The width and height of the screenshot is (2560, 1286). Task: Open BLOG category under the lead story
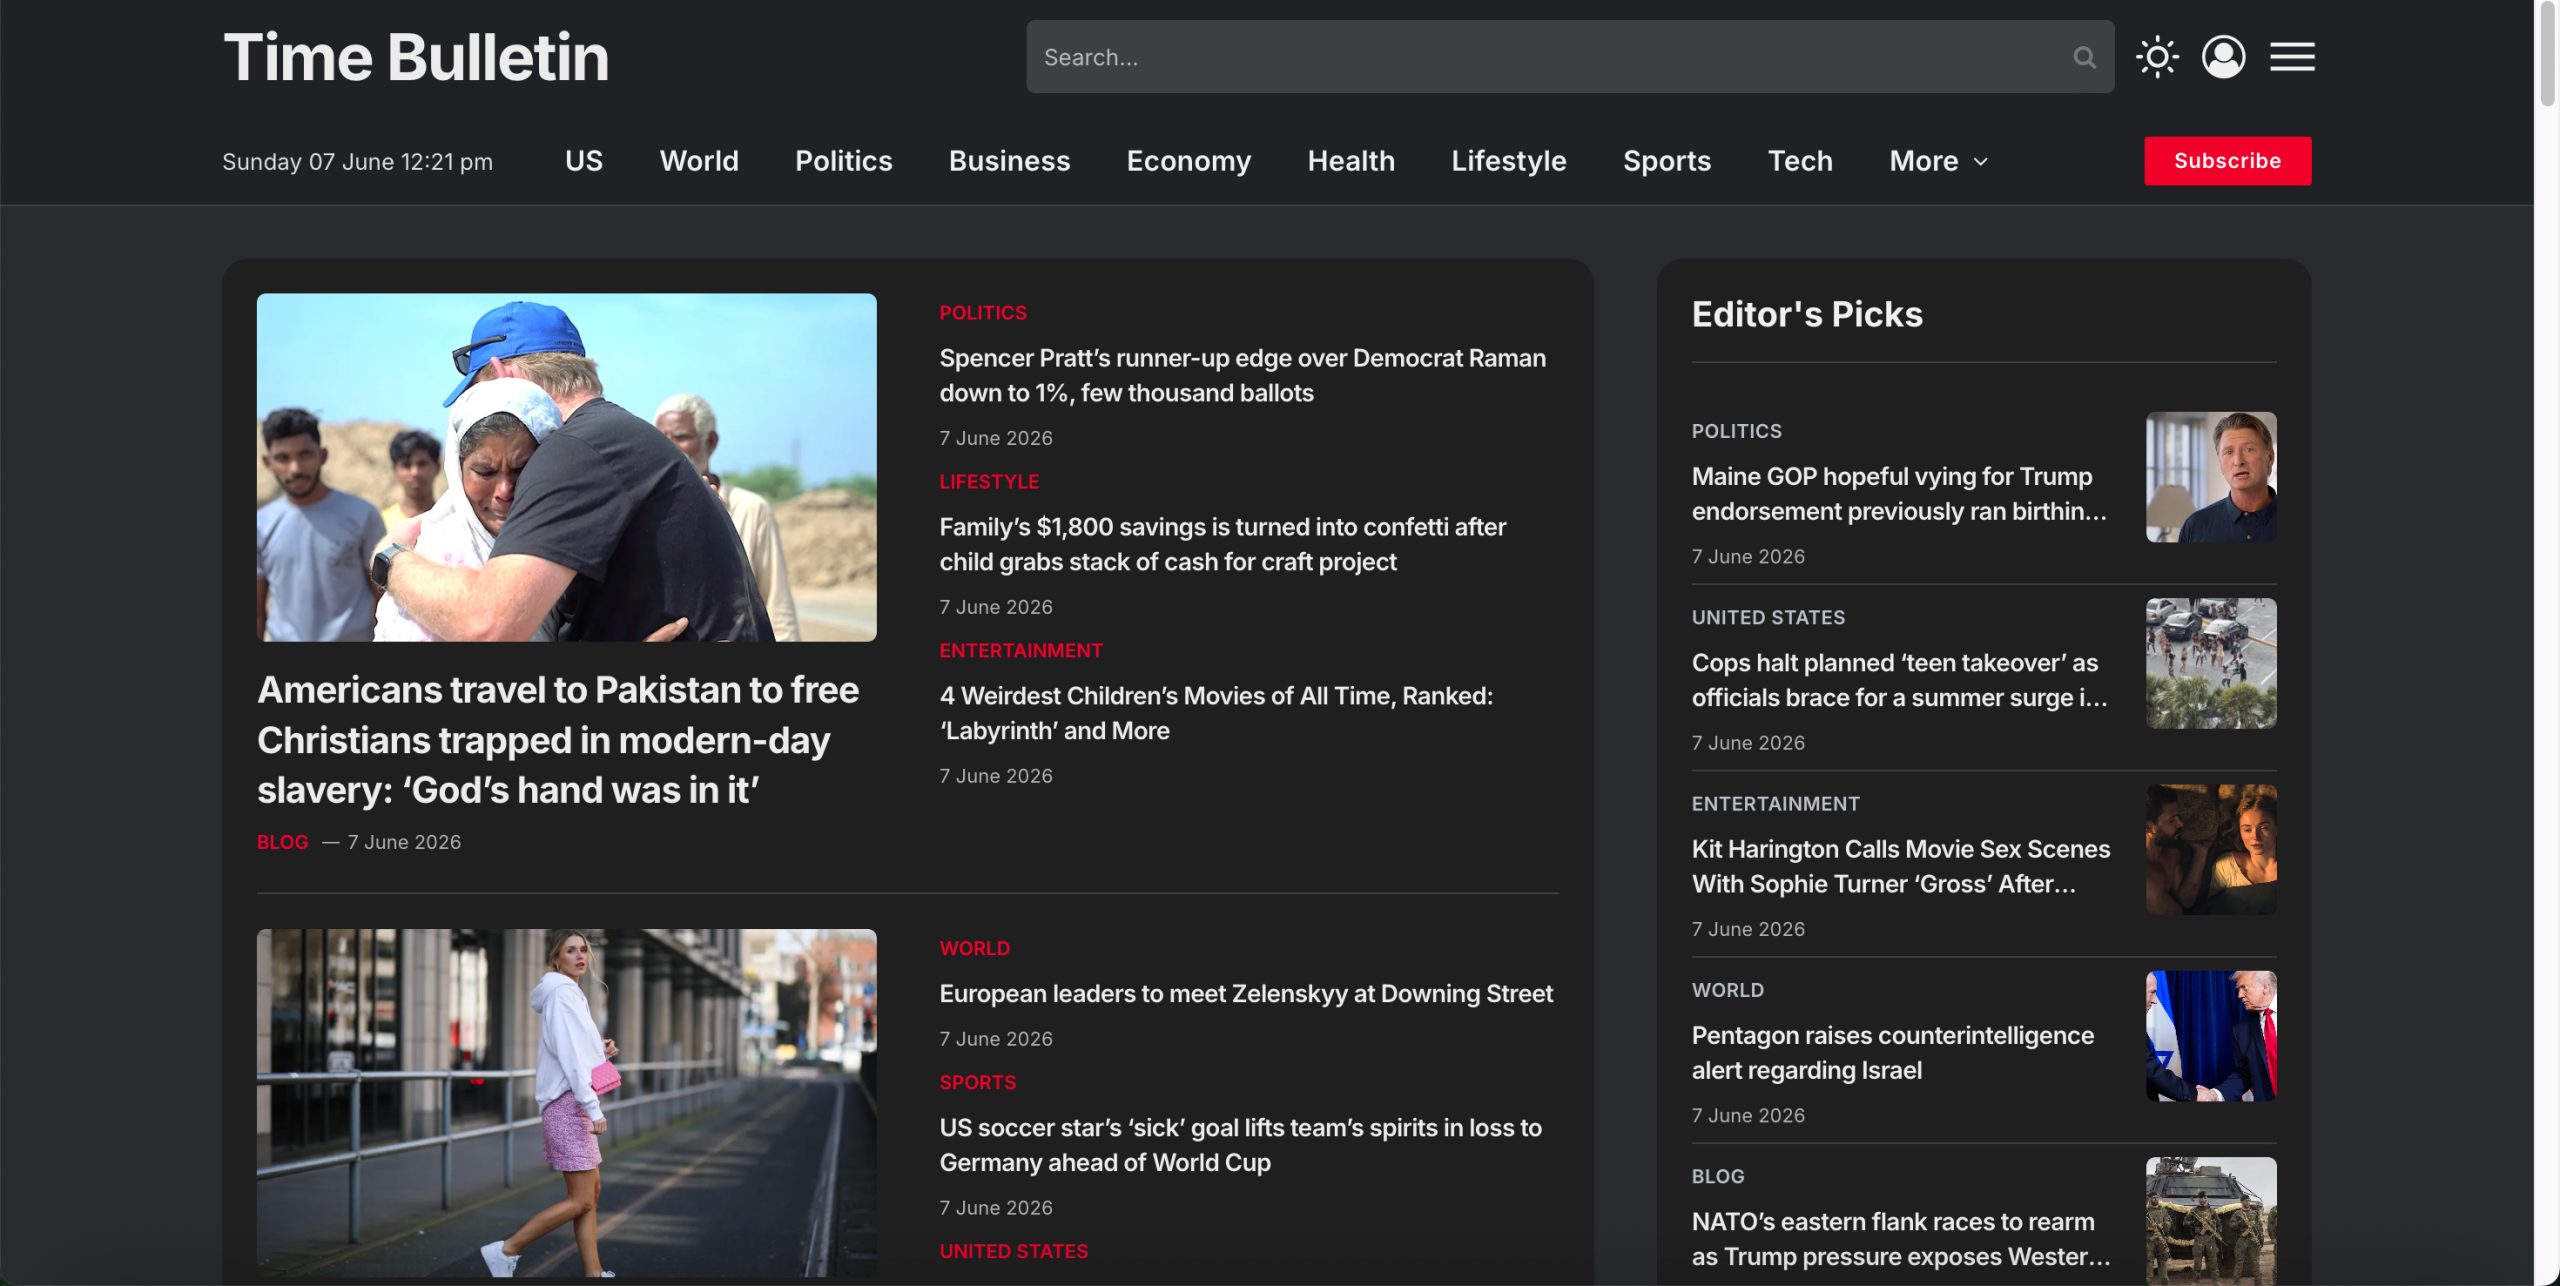click(x=283, y=842)
